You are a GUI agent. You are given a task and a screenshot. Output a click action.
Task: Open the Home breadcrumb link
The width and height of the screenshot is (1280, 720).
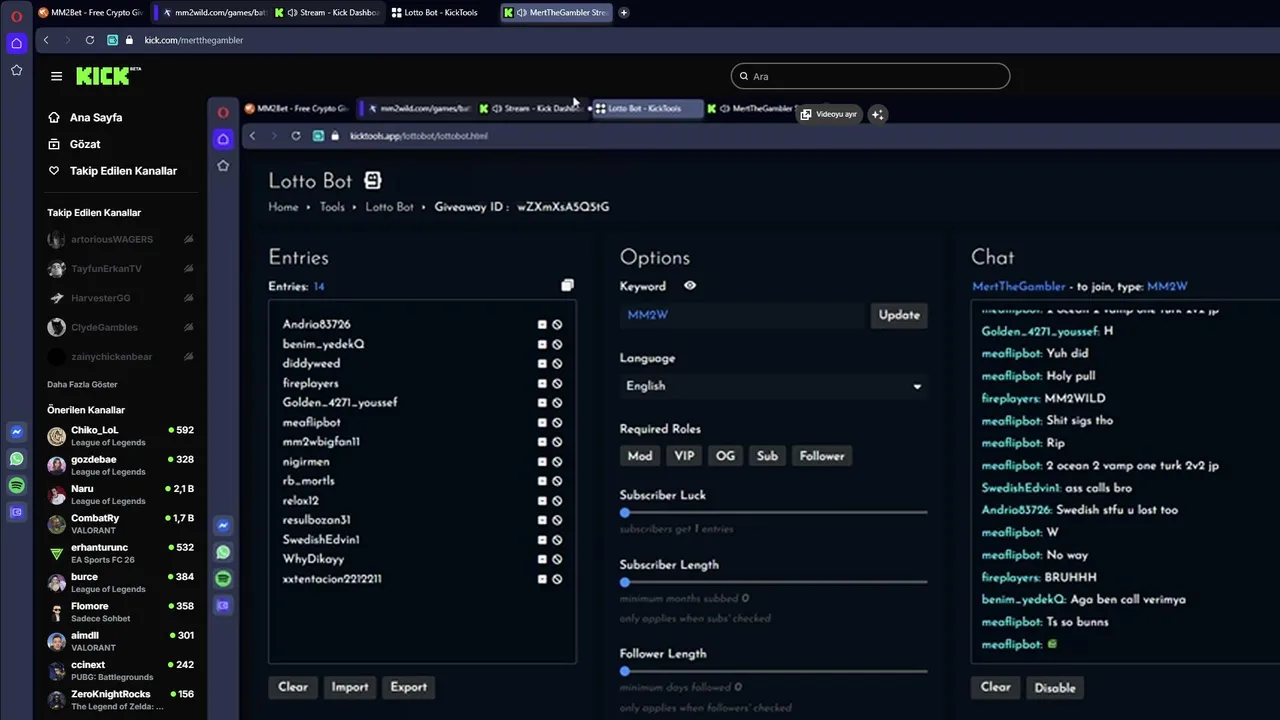(283, 207)
